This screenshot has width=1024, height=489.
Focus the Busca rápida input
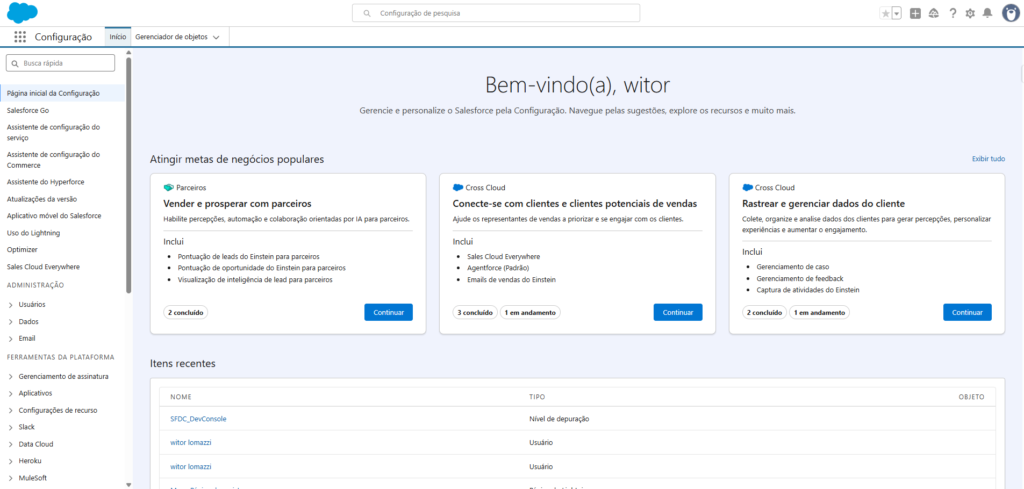[60, 63]
